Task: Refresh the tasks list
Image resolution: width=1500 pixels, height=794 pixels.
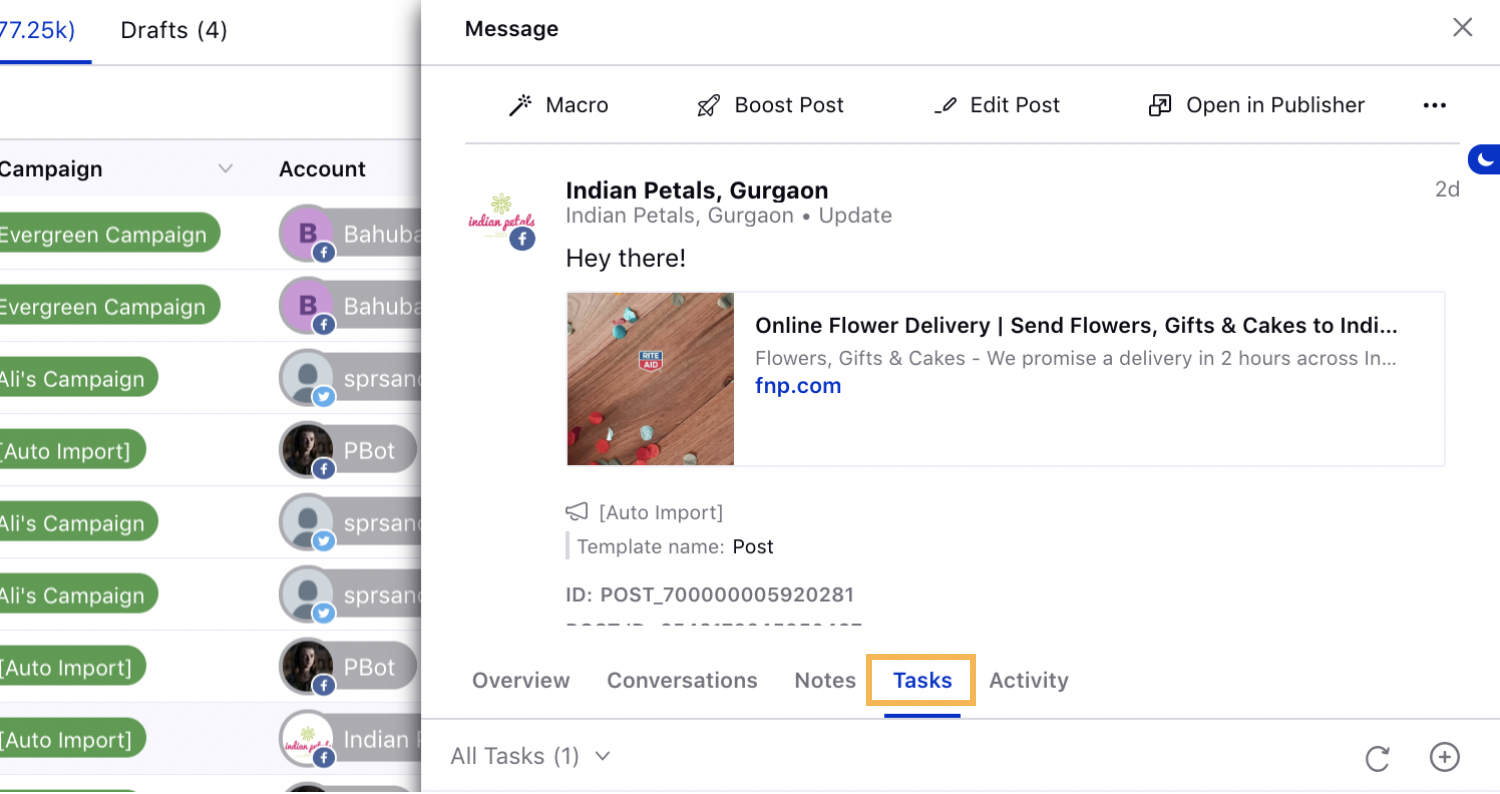Action: (1378, 758)
